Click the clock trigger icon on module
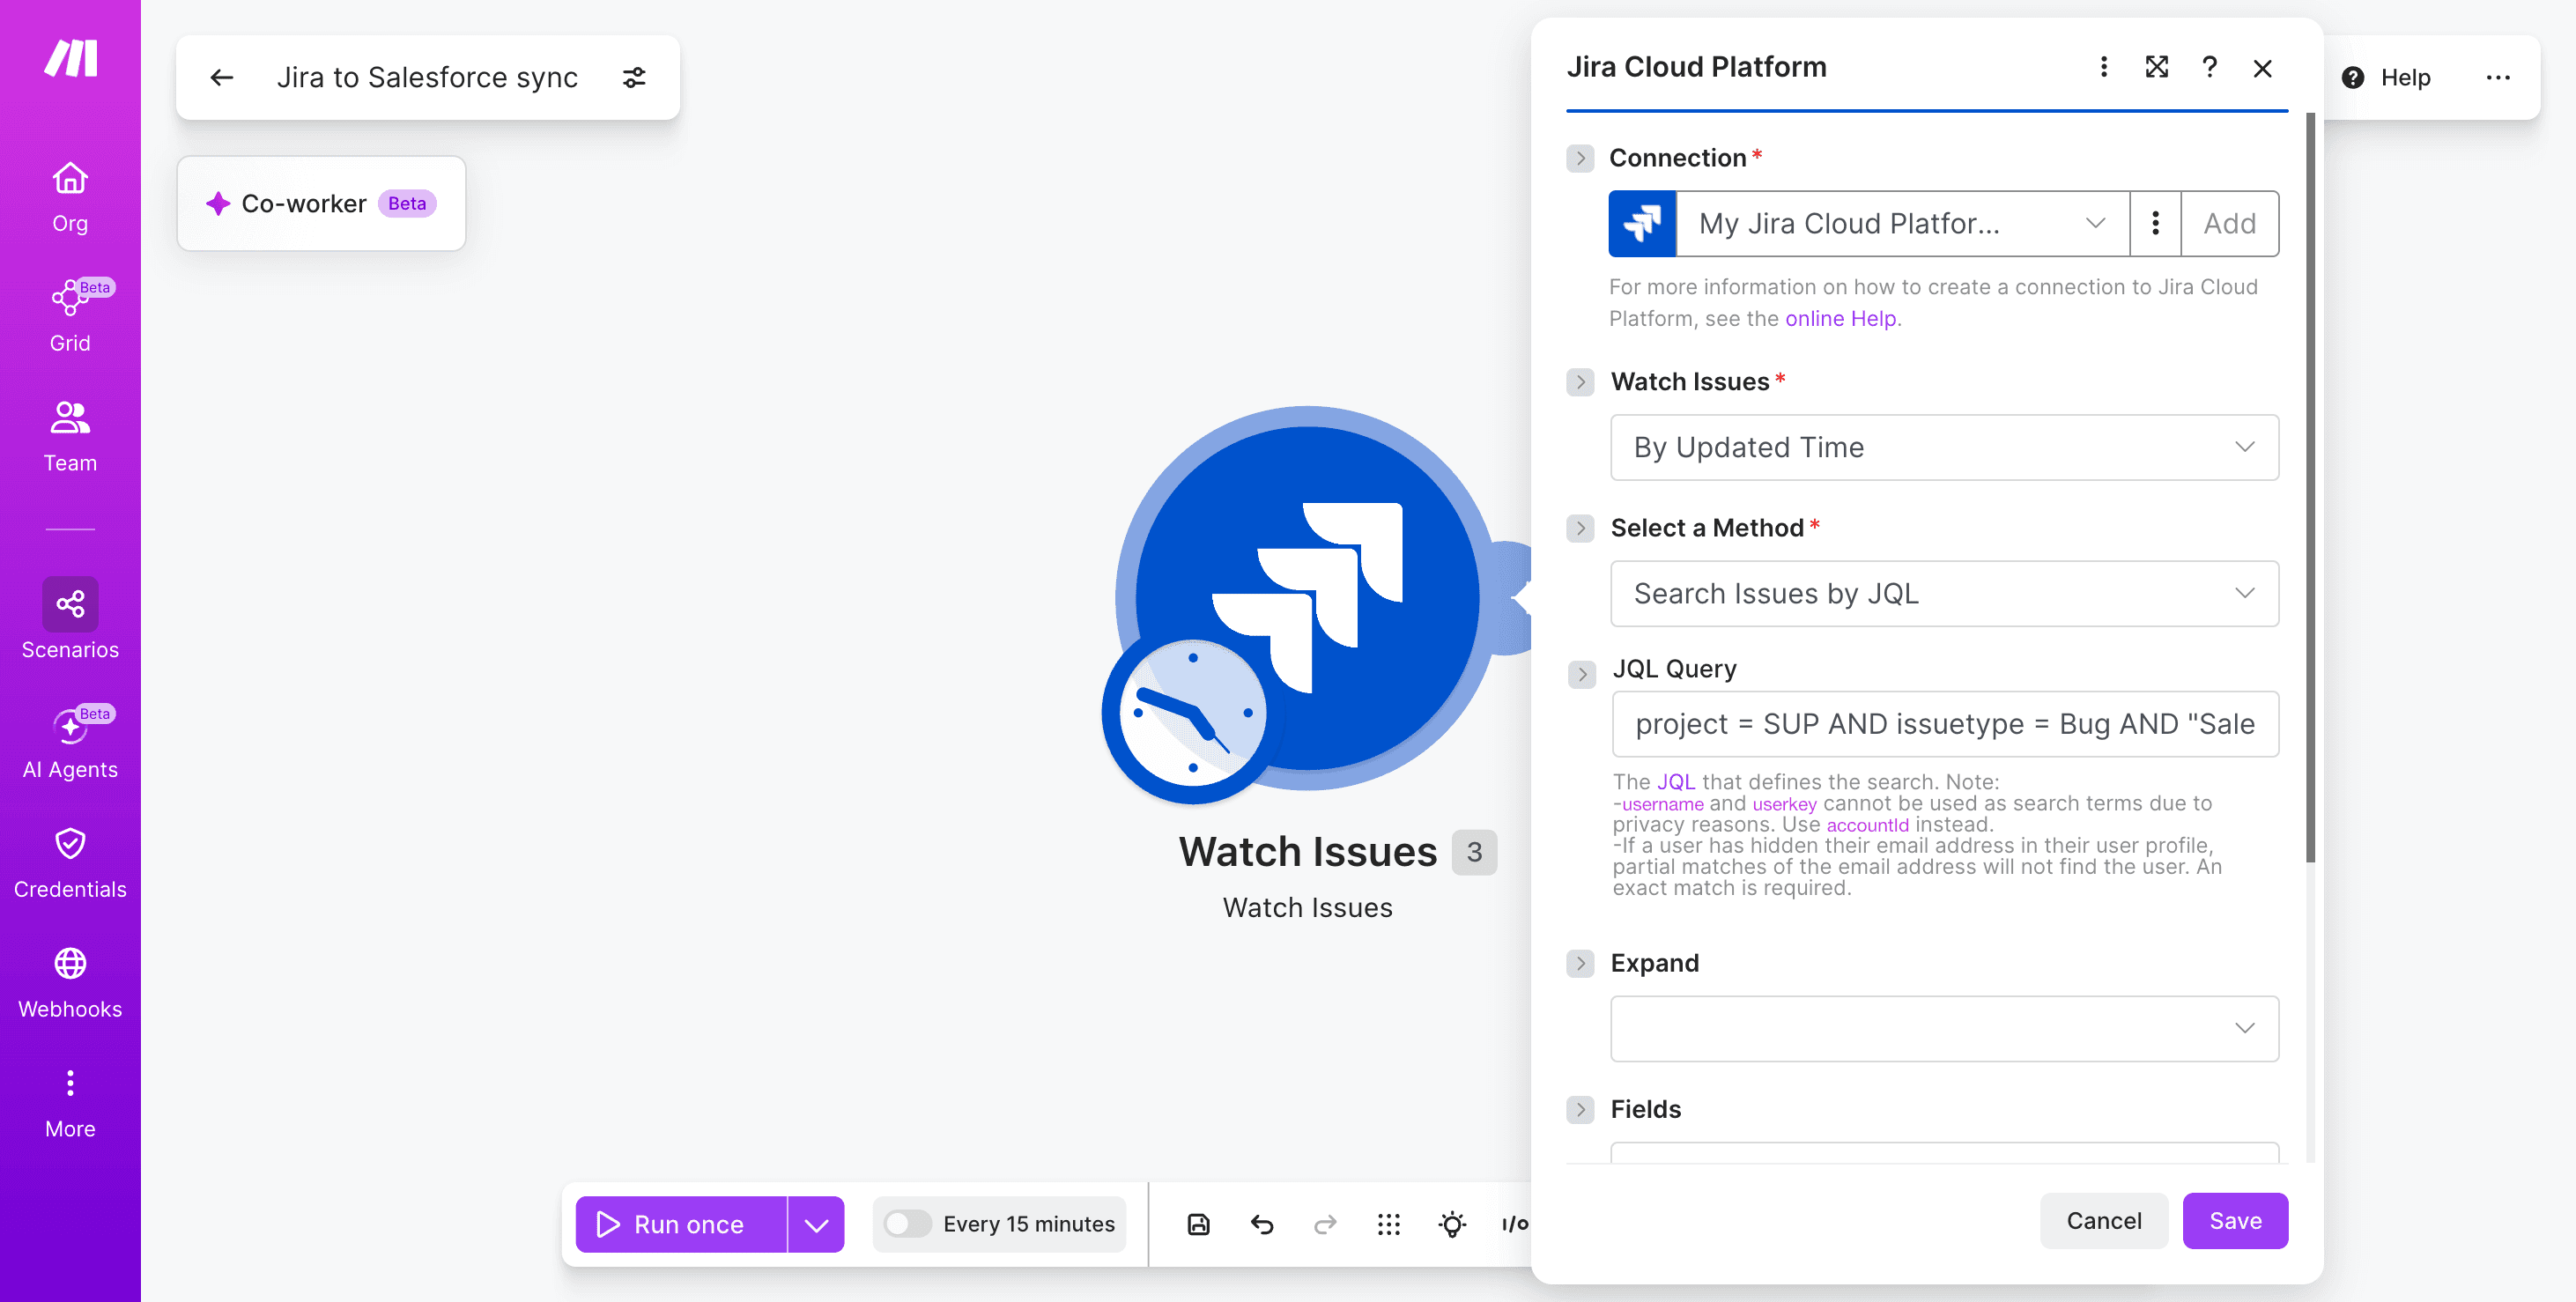The height and width of the screenshot is (1302, 2576). pyautogui.click(x=1192, y=713)
